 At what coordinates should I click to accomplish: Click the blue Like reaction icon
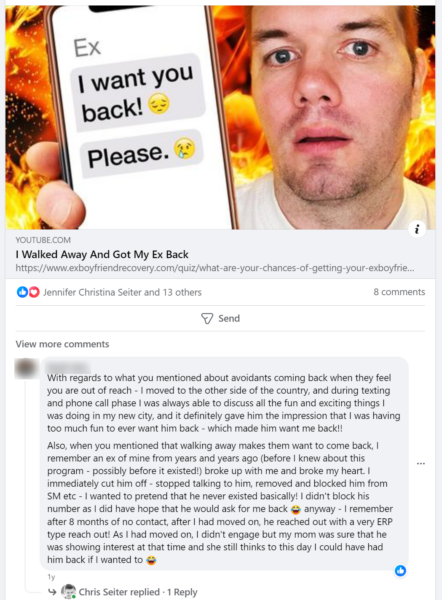pyautogui.click(x=22, y=292)
